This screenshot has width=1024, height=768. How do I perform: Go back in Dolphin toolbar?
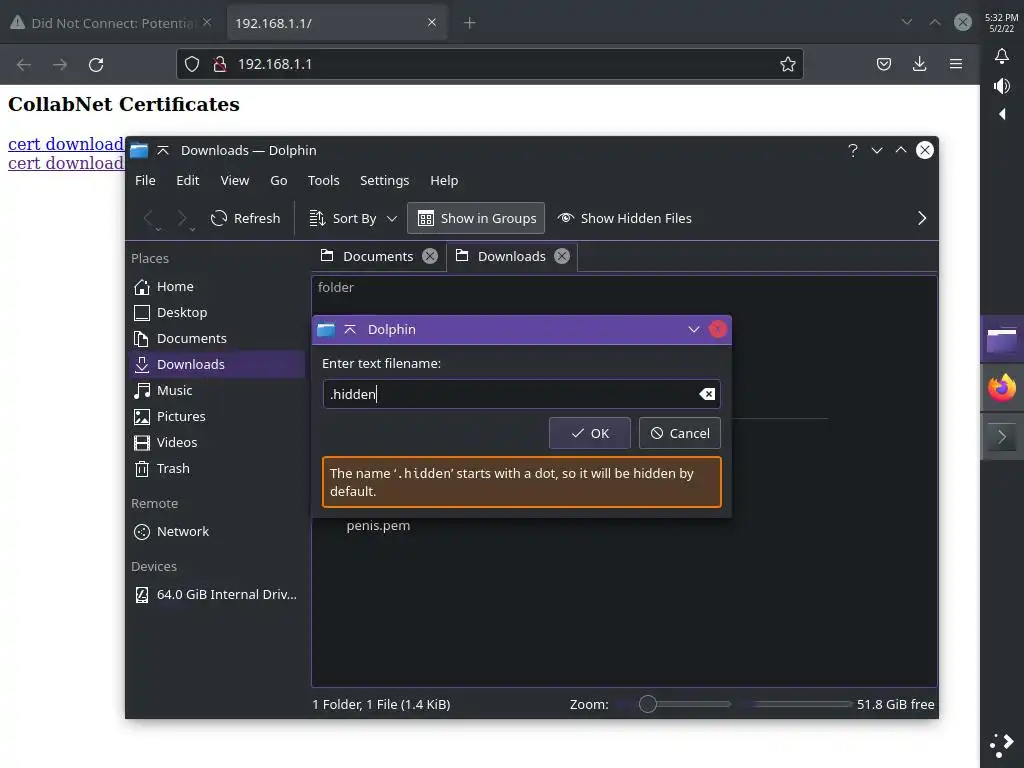tap(150, 219)
